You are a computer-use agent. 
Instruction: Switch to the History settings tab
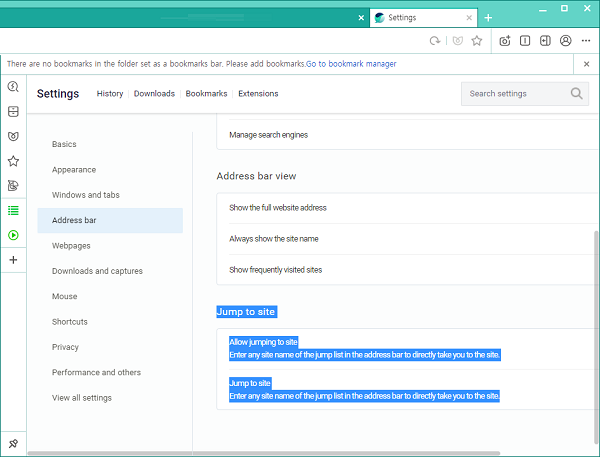click(110, 94)
